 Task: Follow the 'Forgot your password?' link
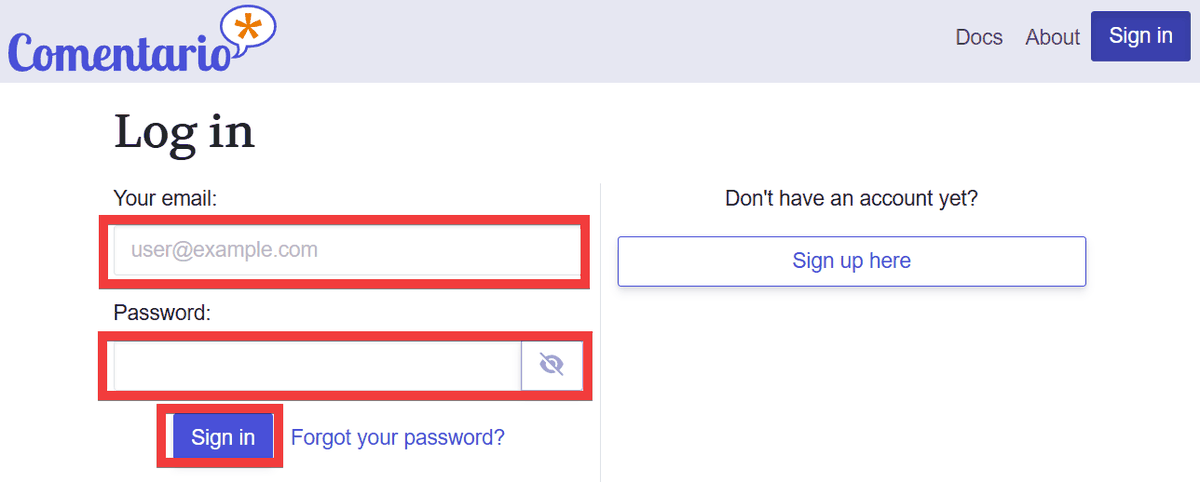397,437
